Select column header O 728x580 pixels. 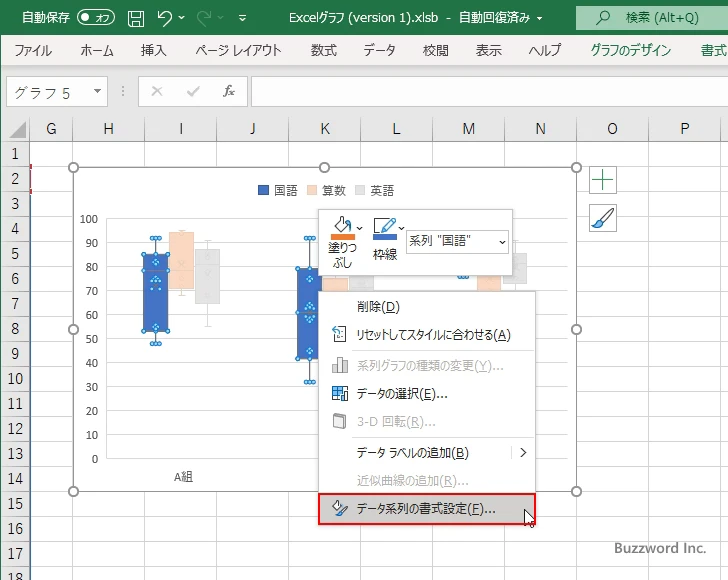612,129
